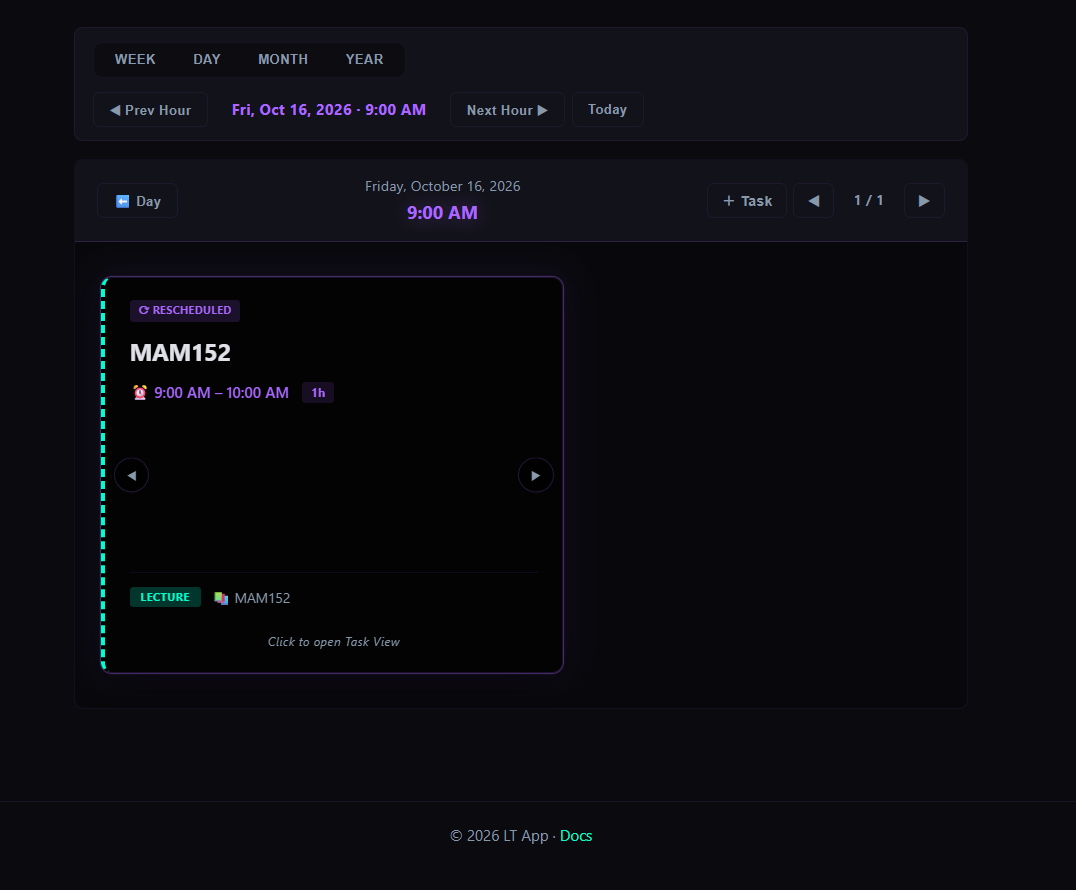Click the card's left arrow circle

click(x=132, y=475)
